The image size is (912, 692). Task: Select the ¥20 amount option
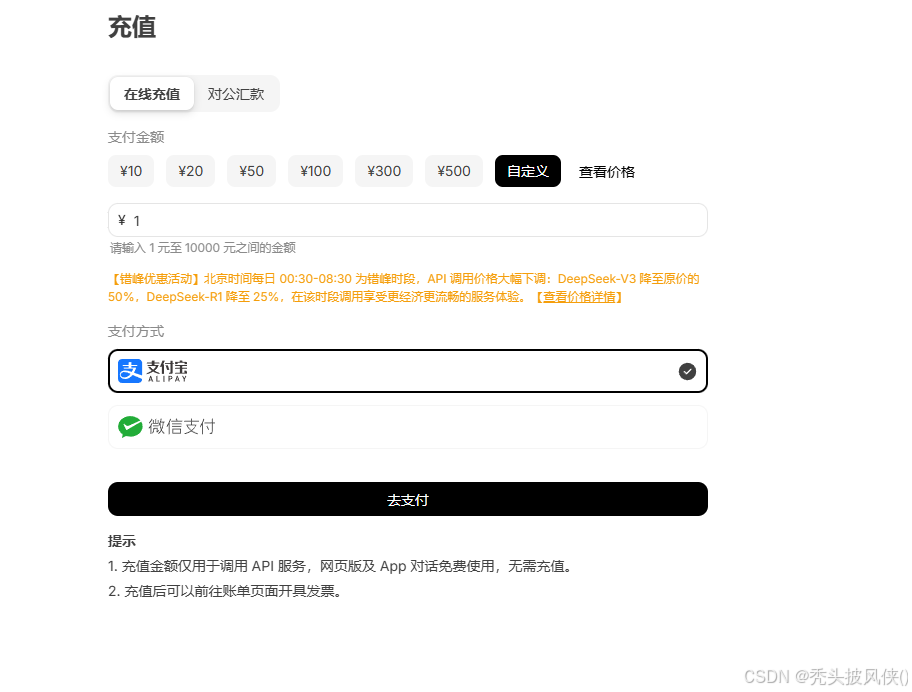point(190,171)
